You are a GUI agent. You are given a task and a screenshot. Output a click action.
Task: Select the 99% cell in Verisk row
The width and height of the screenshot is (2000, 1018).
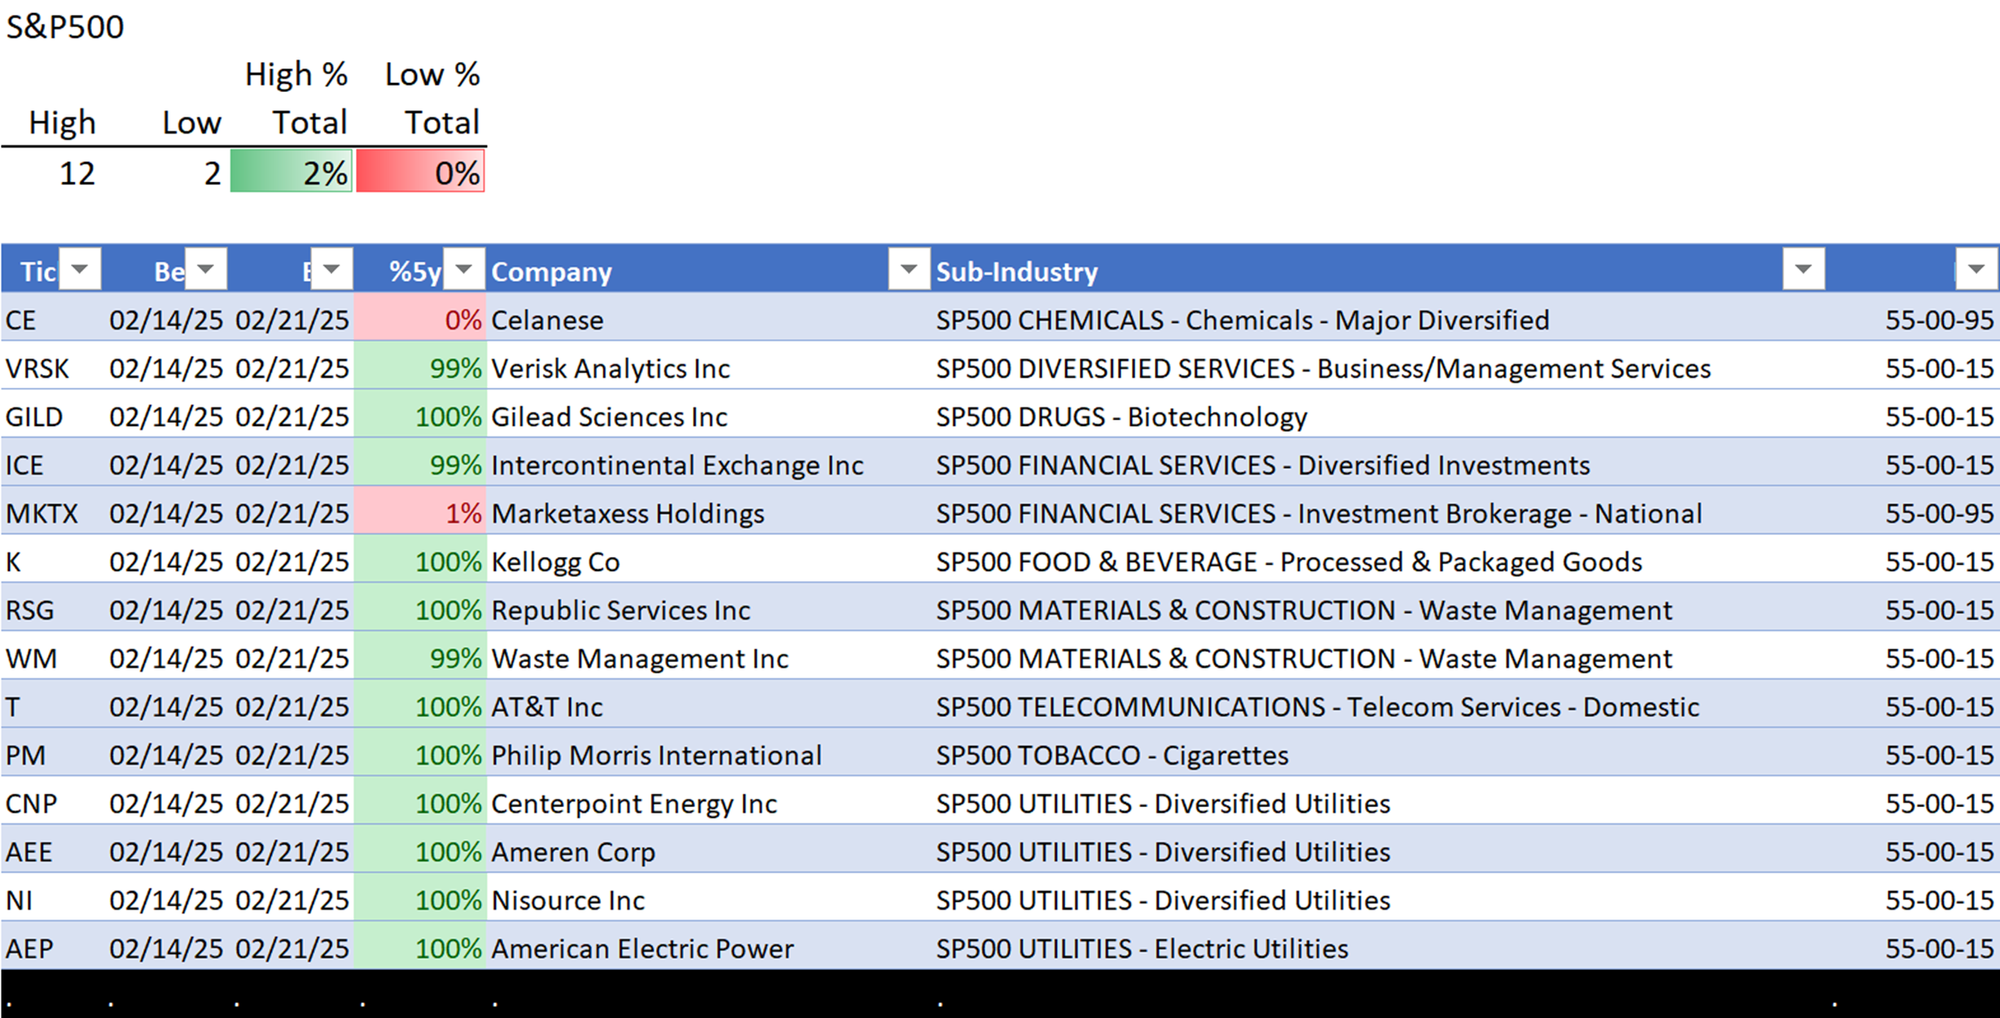tap(421, 367)
